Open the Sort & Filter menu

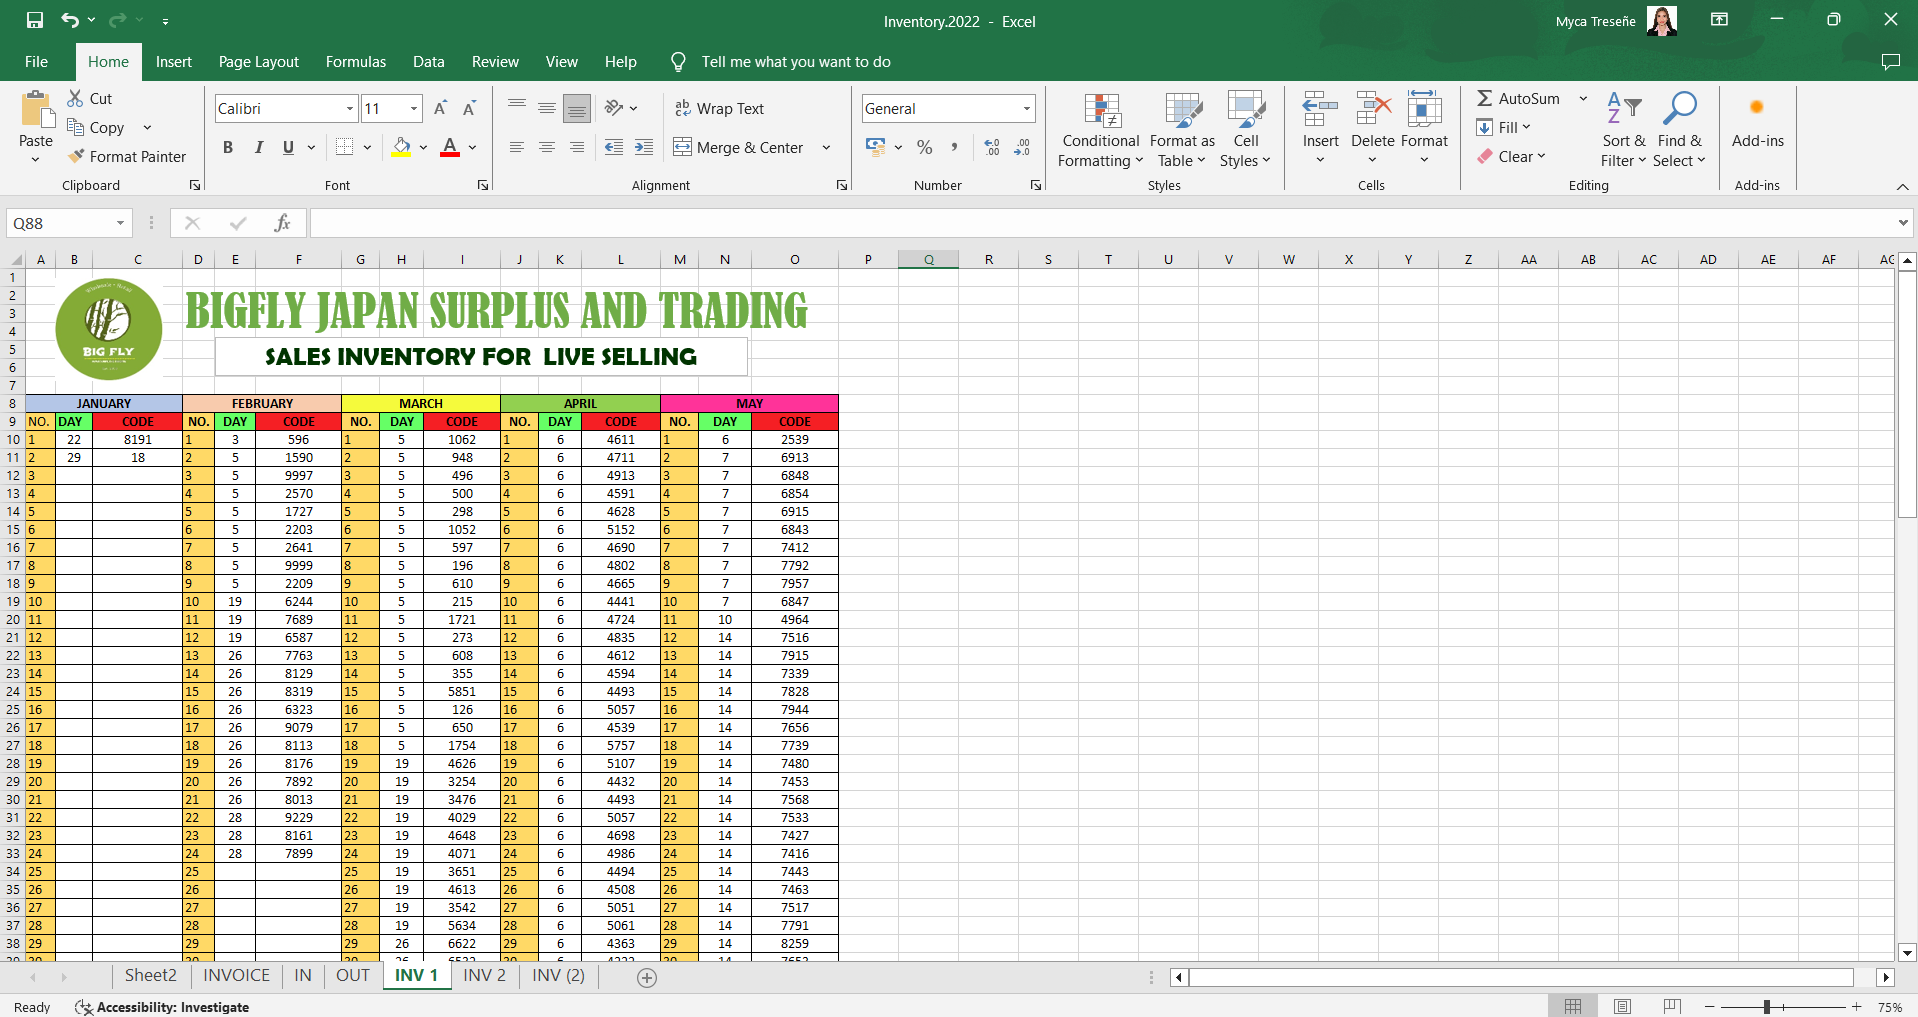click(x=1623, y=131)
